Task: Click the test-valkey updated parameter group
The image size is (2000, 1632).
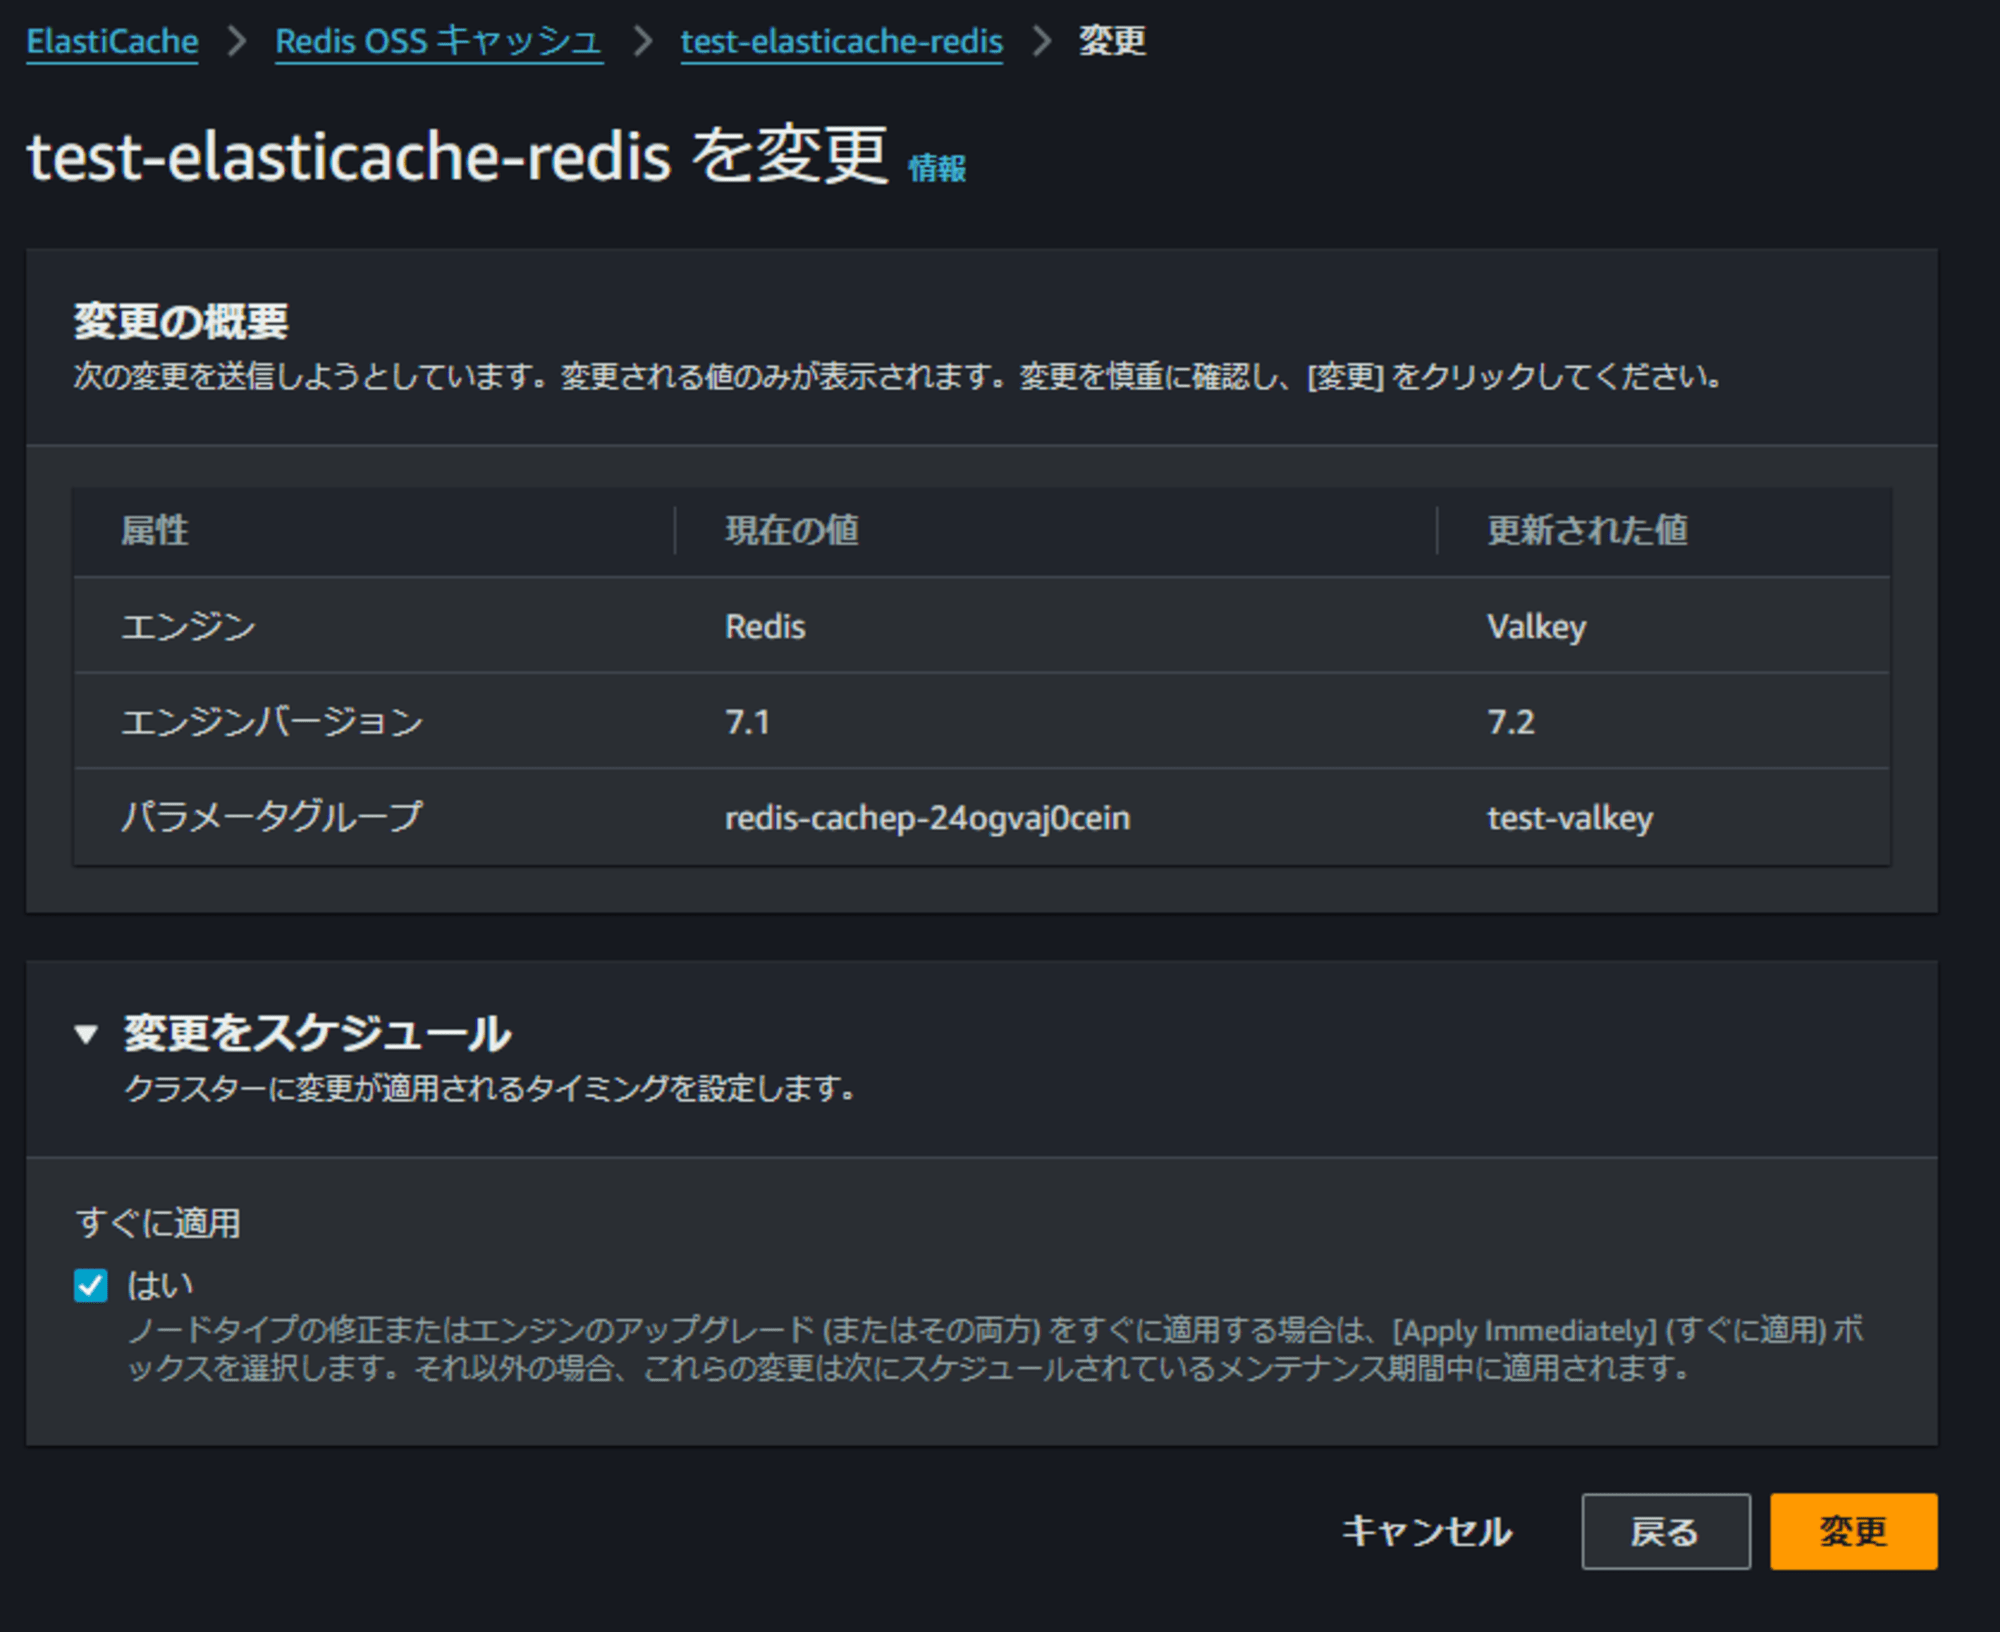Action: coord(1570,818)
